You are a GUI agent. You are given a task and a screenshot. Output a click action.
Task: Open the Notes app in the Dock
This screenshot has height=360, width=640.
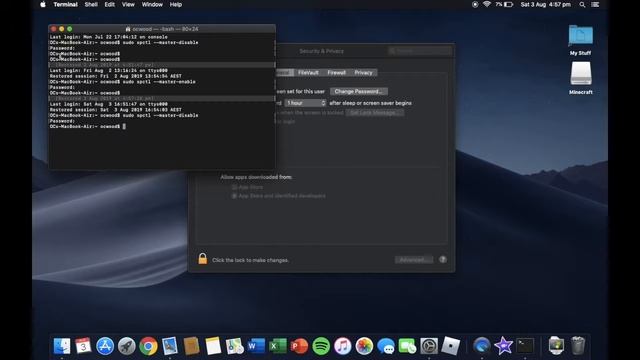coord(213,346)
